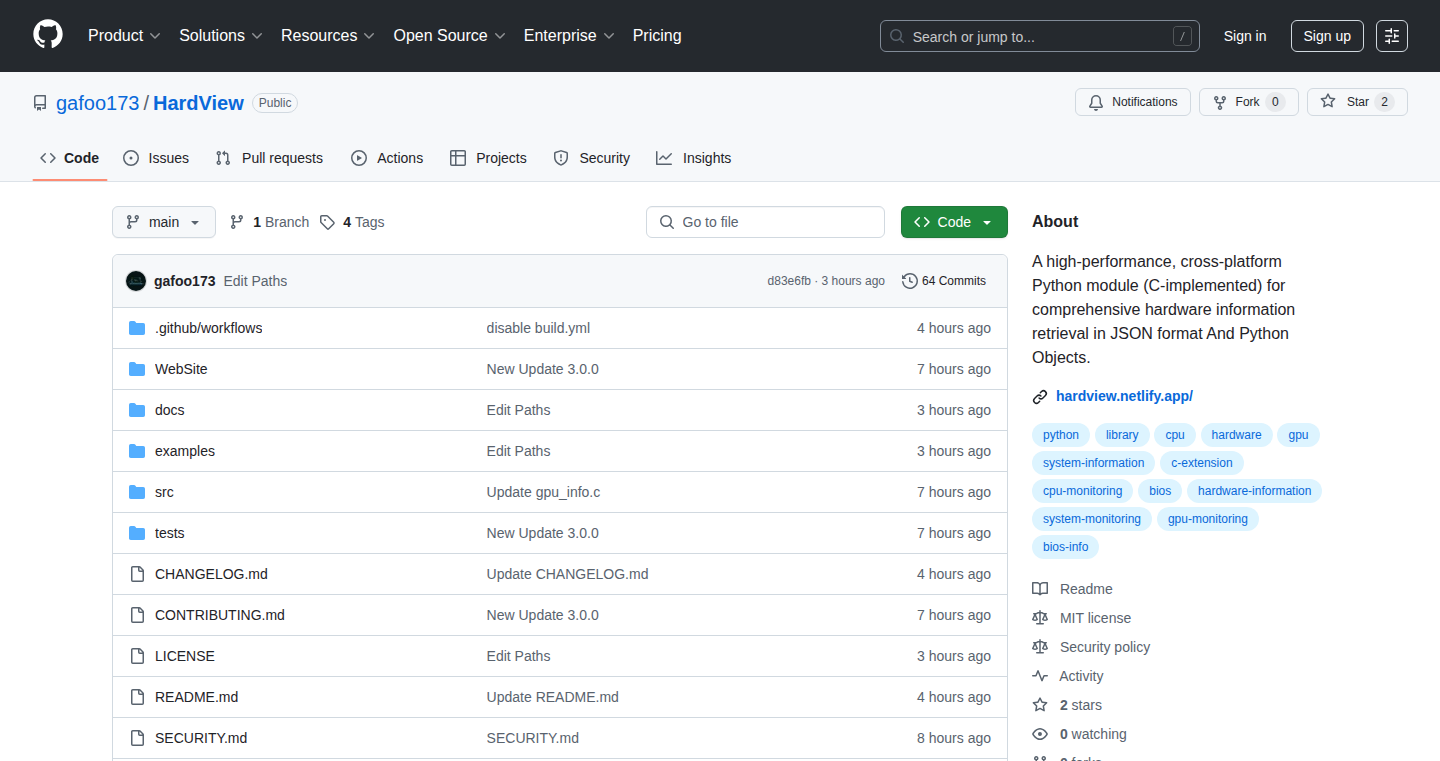Select the gpu topic tag
This screenshot has height=761, width=1440.
pyautogui.click(x=1298, y=435)
